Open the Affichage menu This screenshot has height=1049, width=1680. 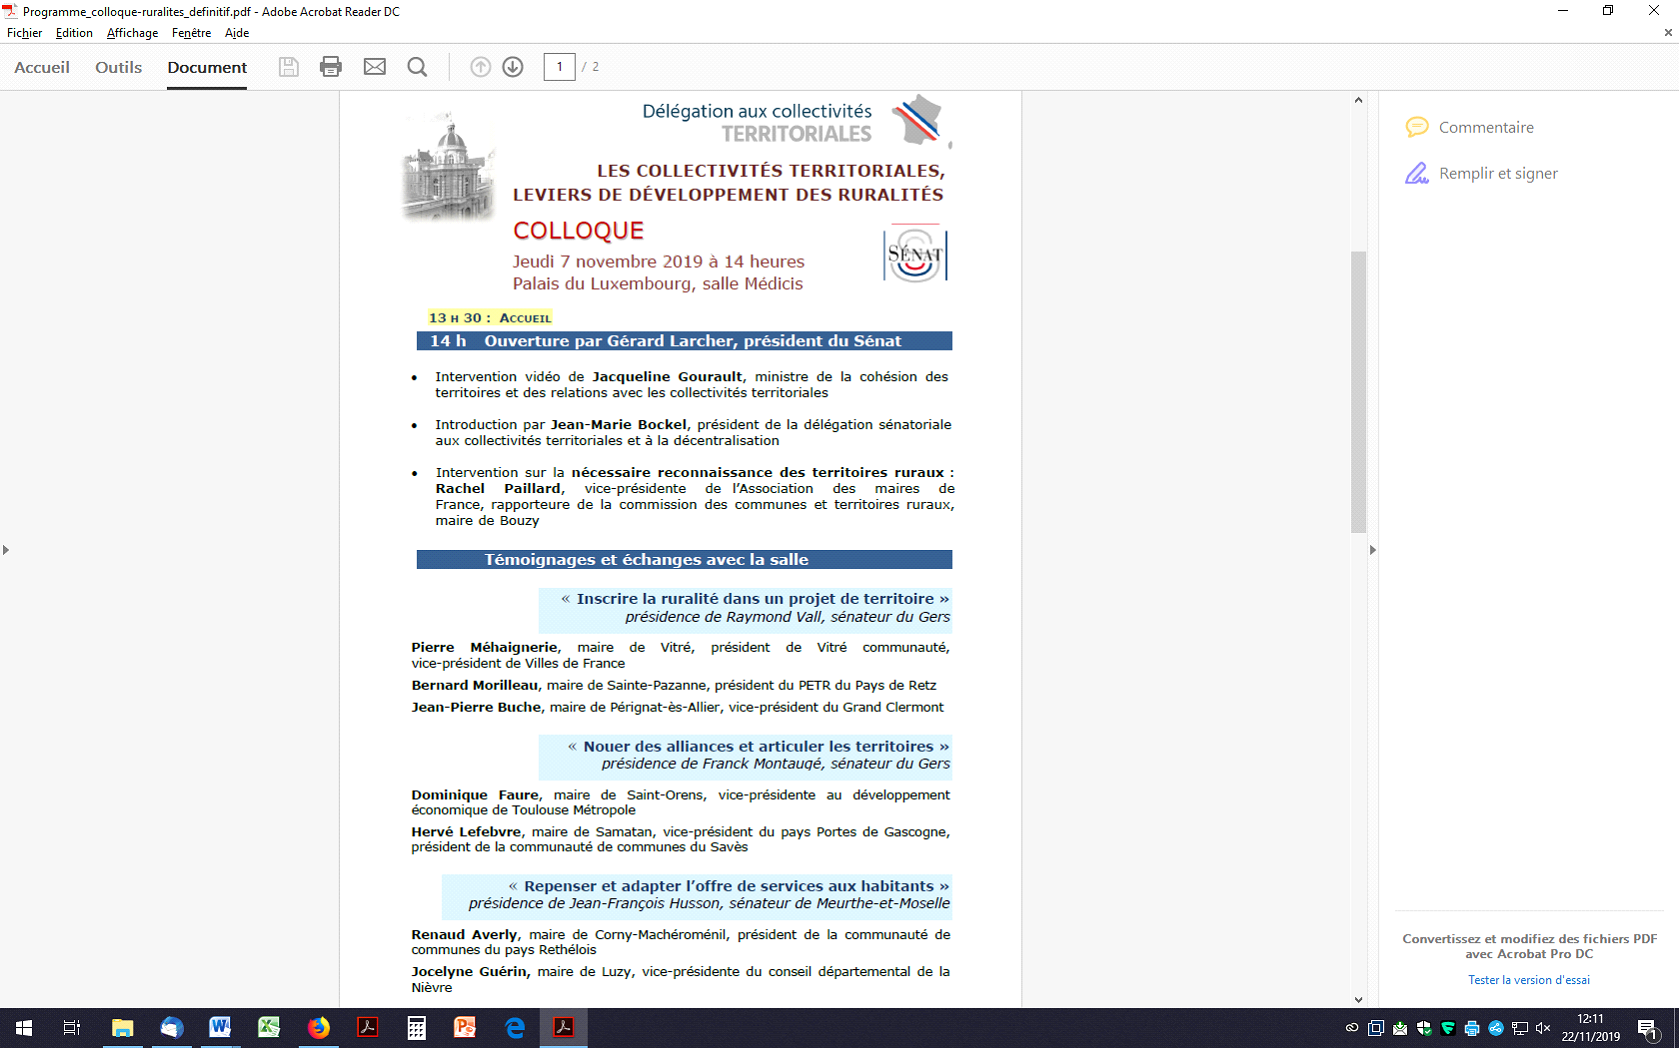point(132,33)
